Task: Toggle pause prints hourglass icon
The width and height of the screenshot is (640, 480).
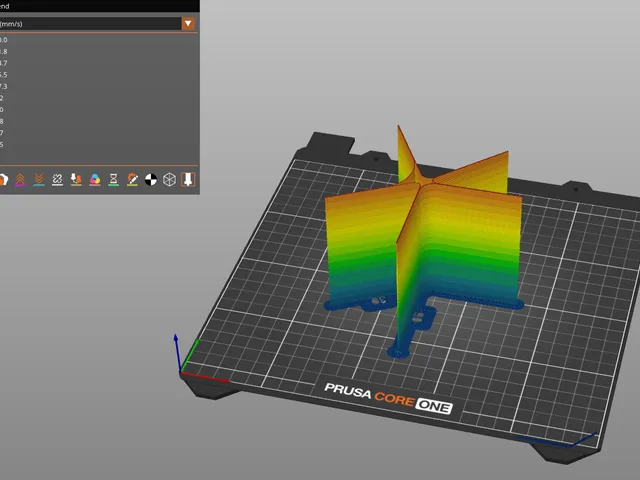Action: click(x=113, y=180)
